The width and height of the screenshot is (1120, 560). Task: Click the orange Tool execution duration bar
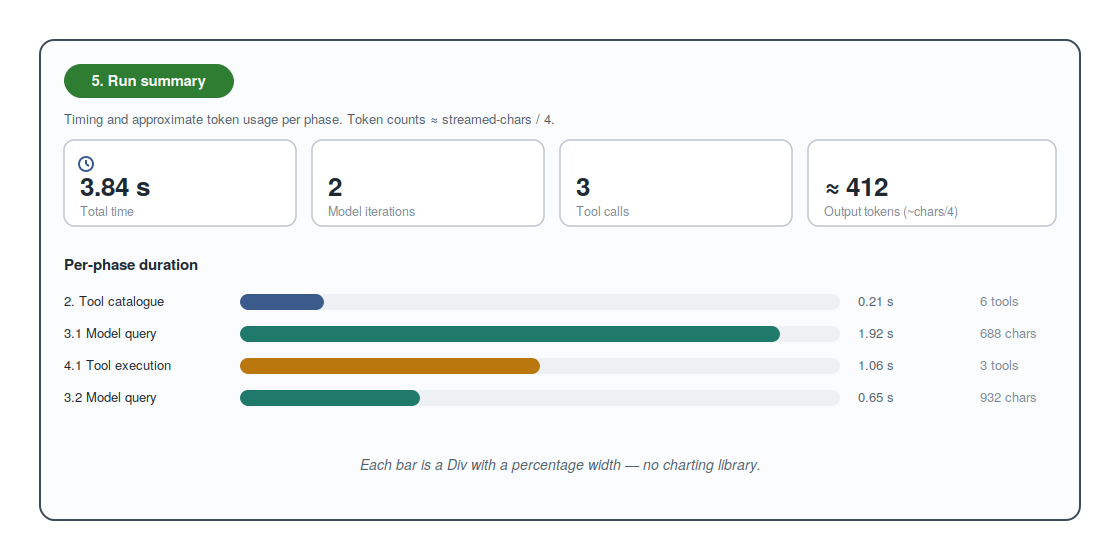tap(390, 366)
